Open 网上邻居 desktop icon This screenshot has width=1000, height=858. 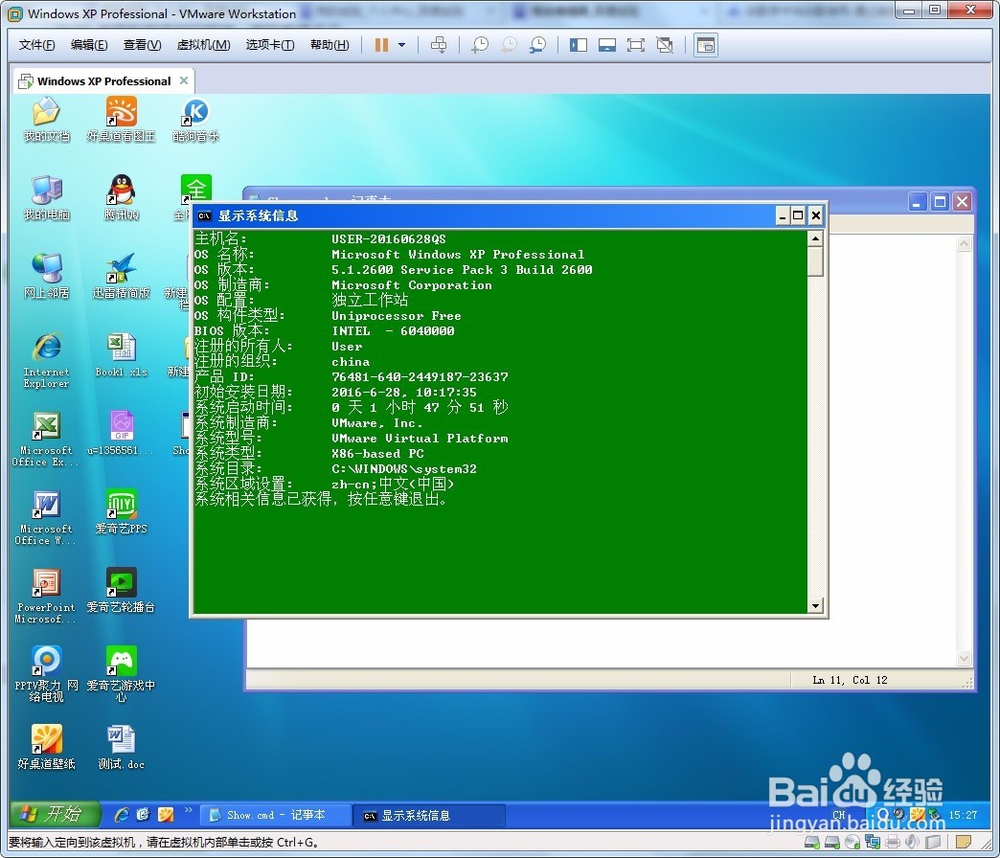coord(47,277)
